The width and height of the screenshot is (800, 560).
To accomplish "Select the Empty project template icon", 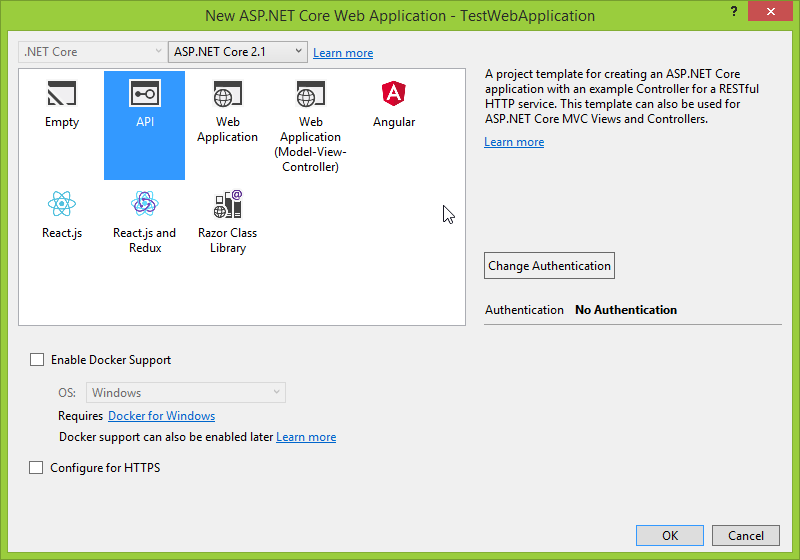I will (x=62, y=93).
